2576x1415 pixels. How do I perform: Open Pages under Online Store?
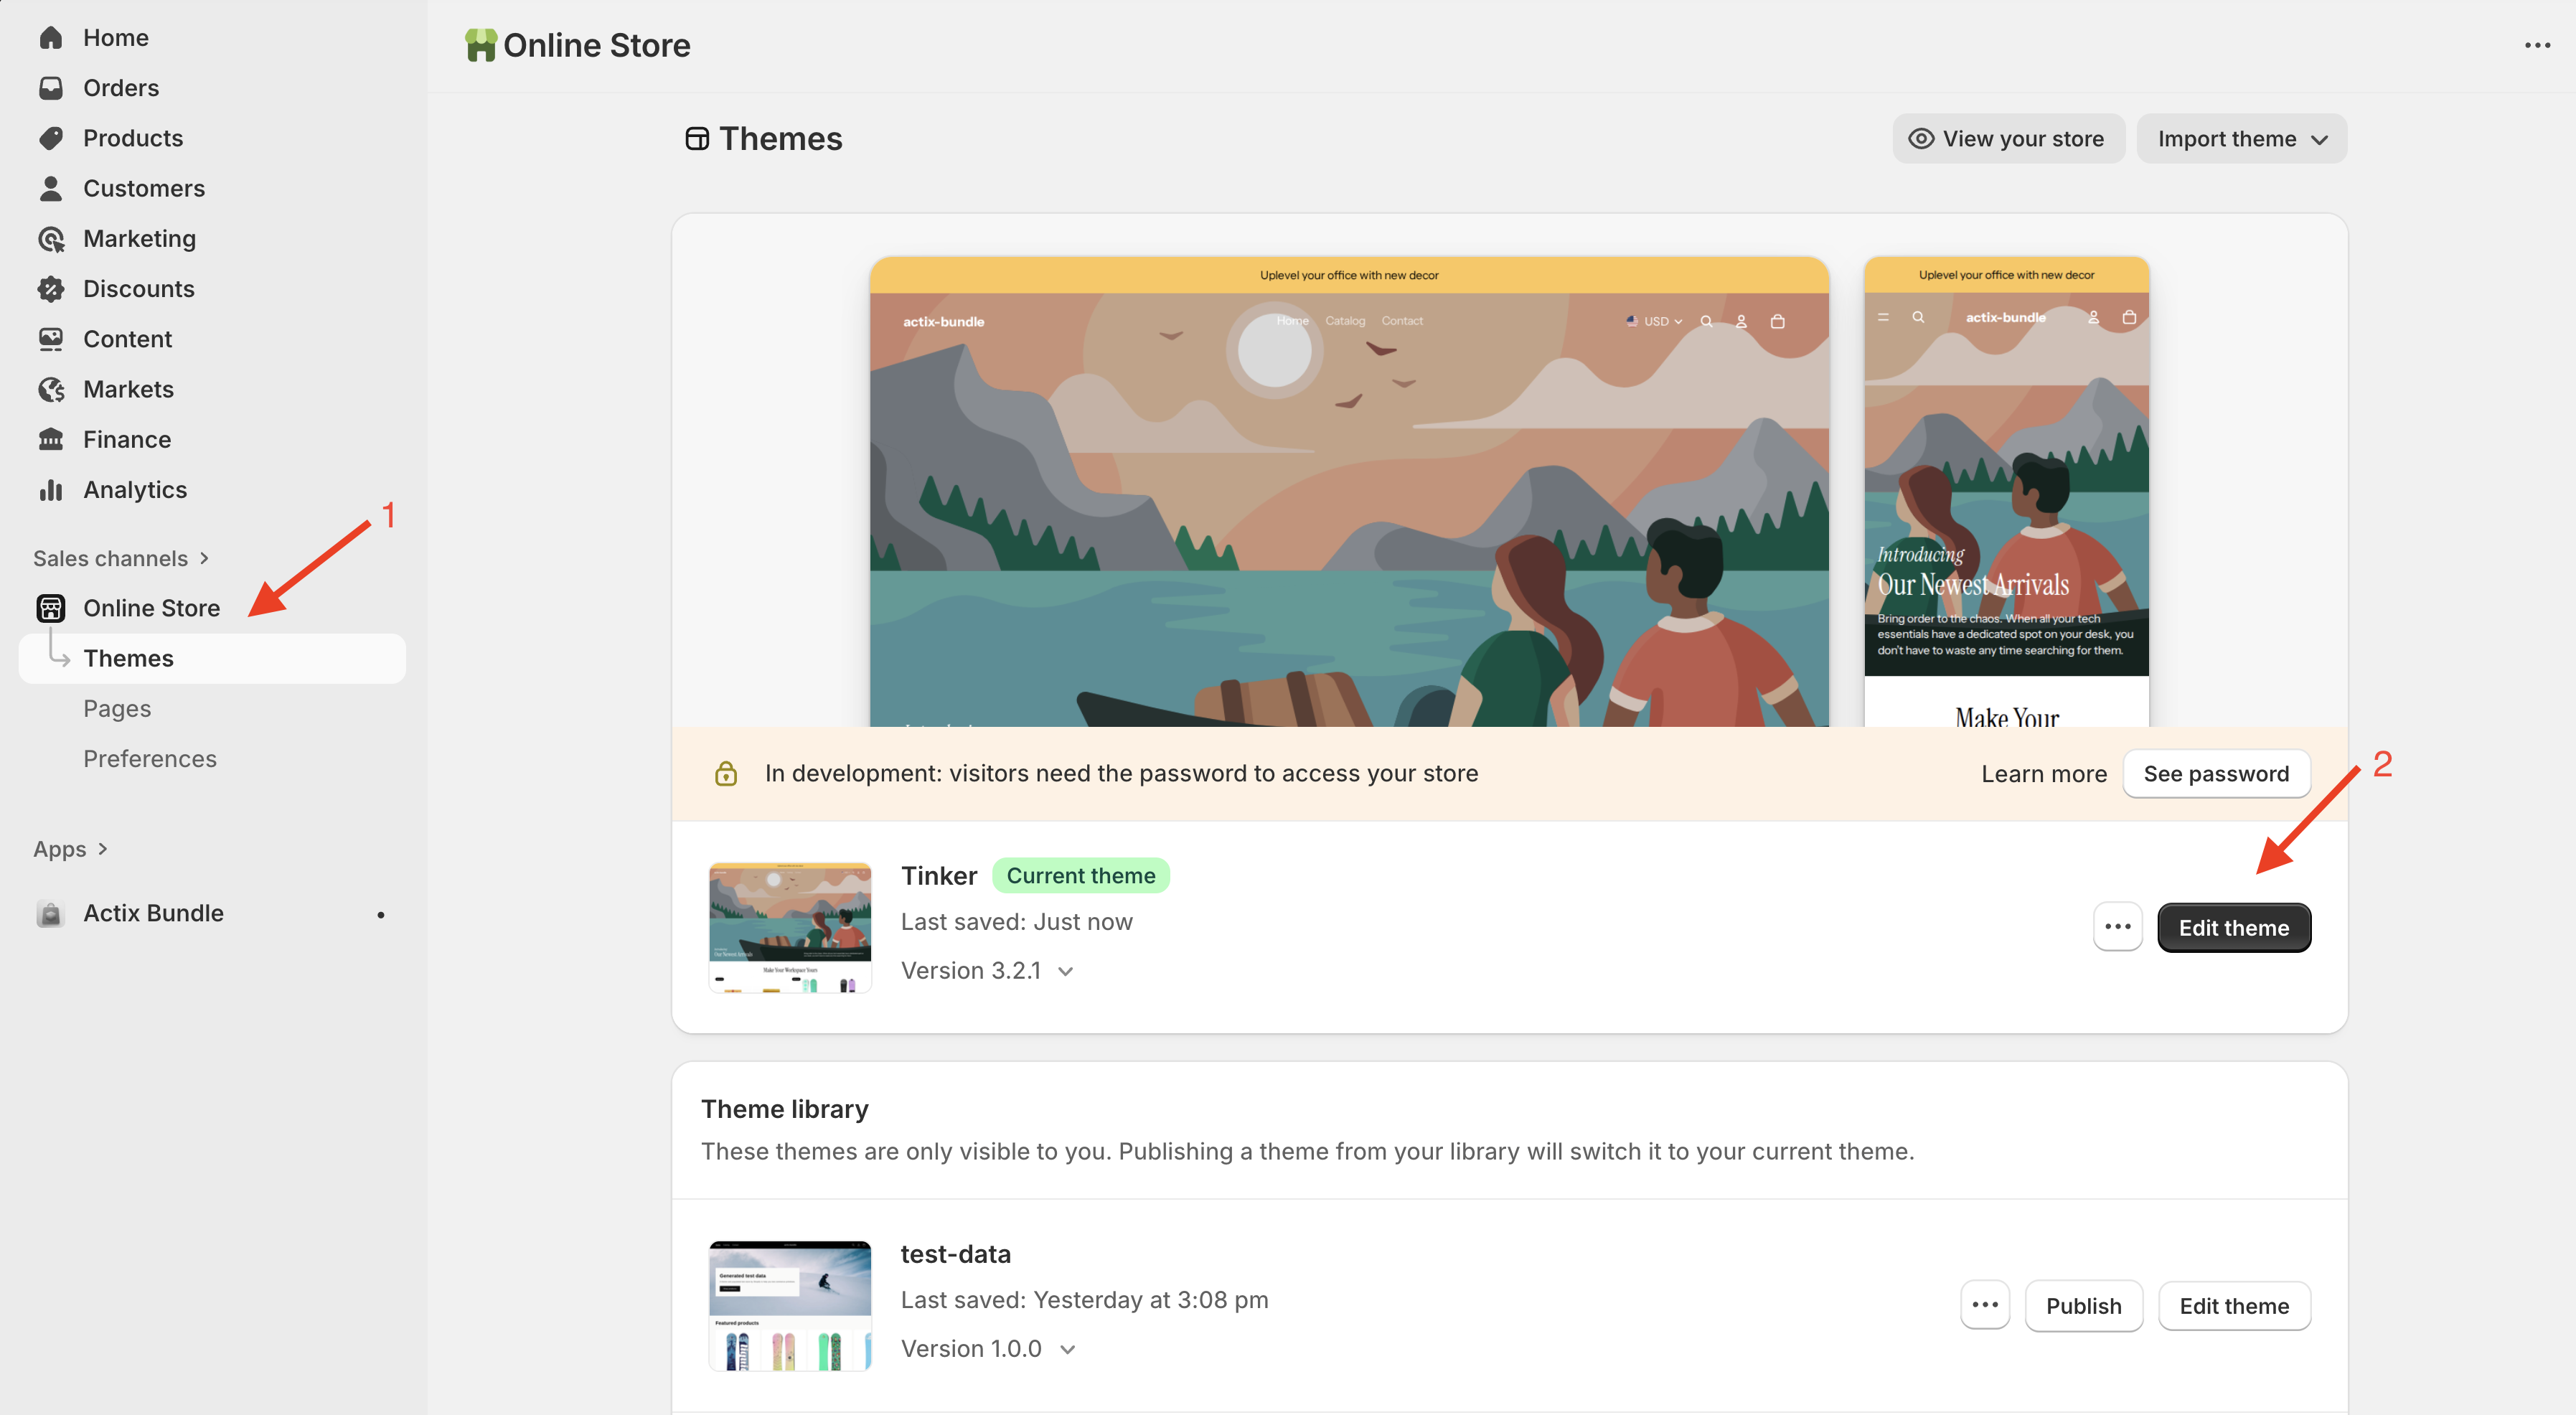(117, 709)
